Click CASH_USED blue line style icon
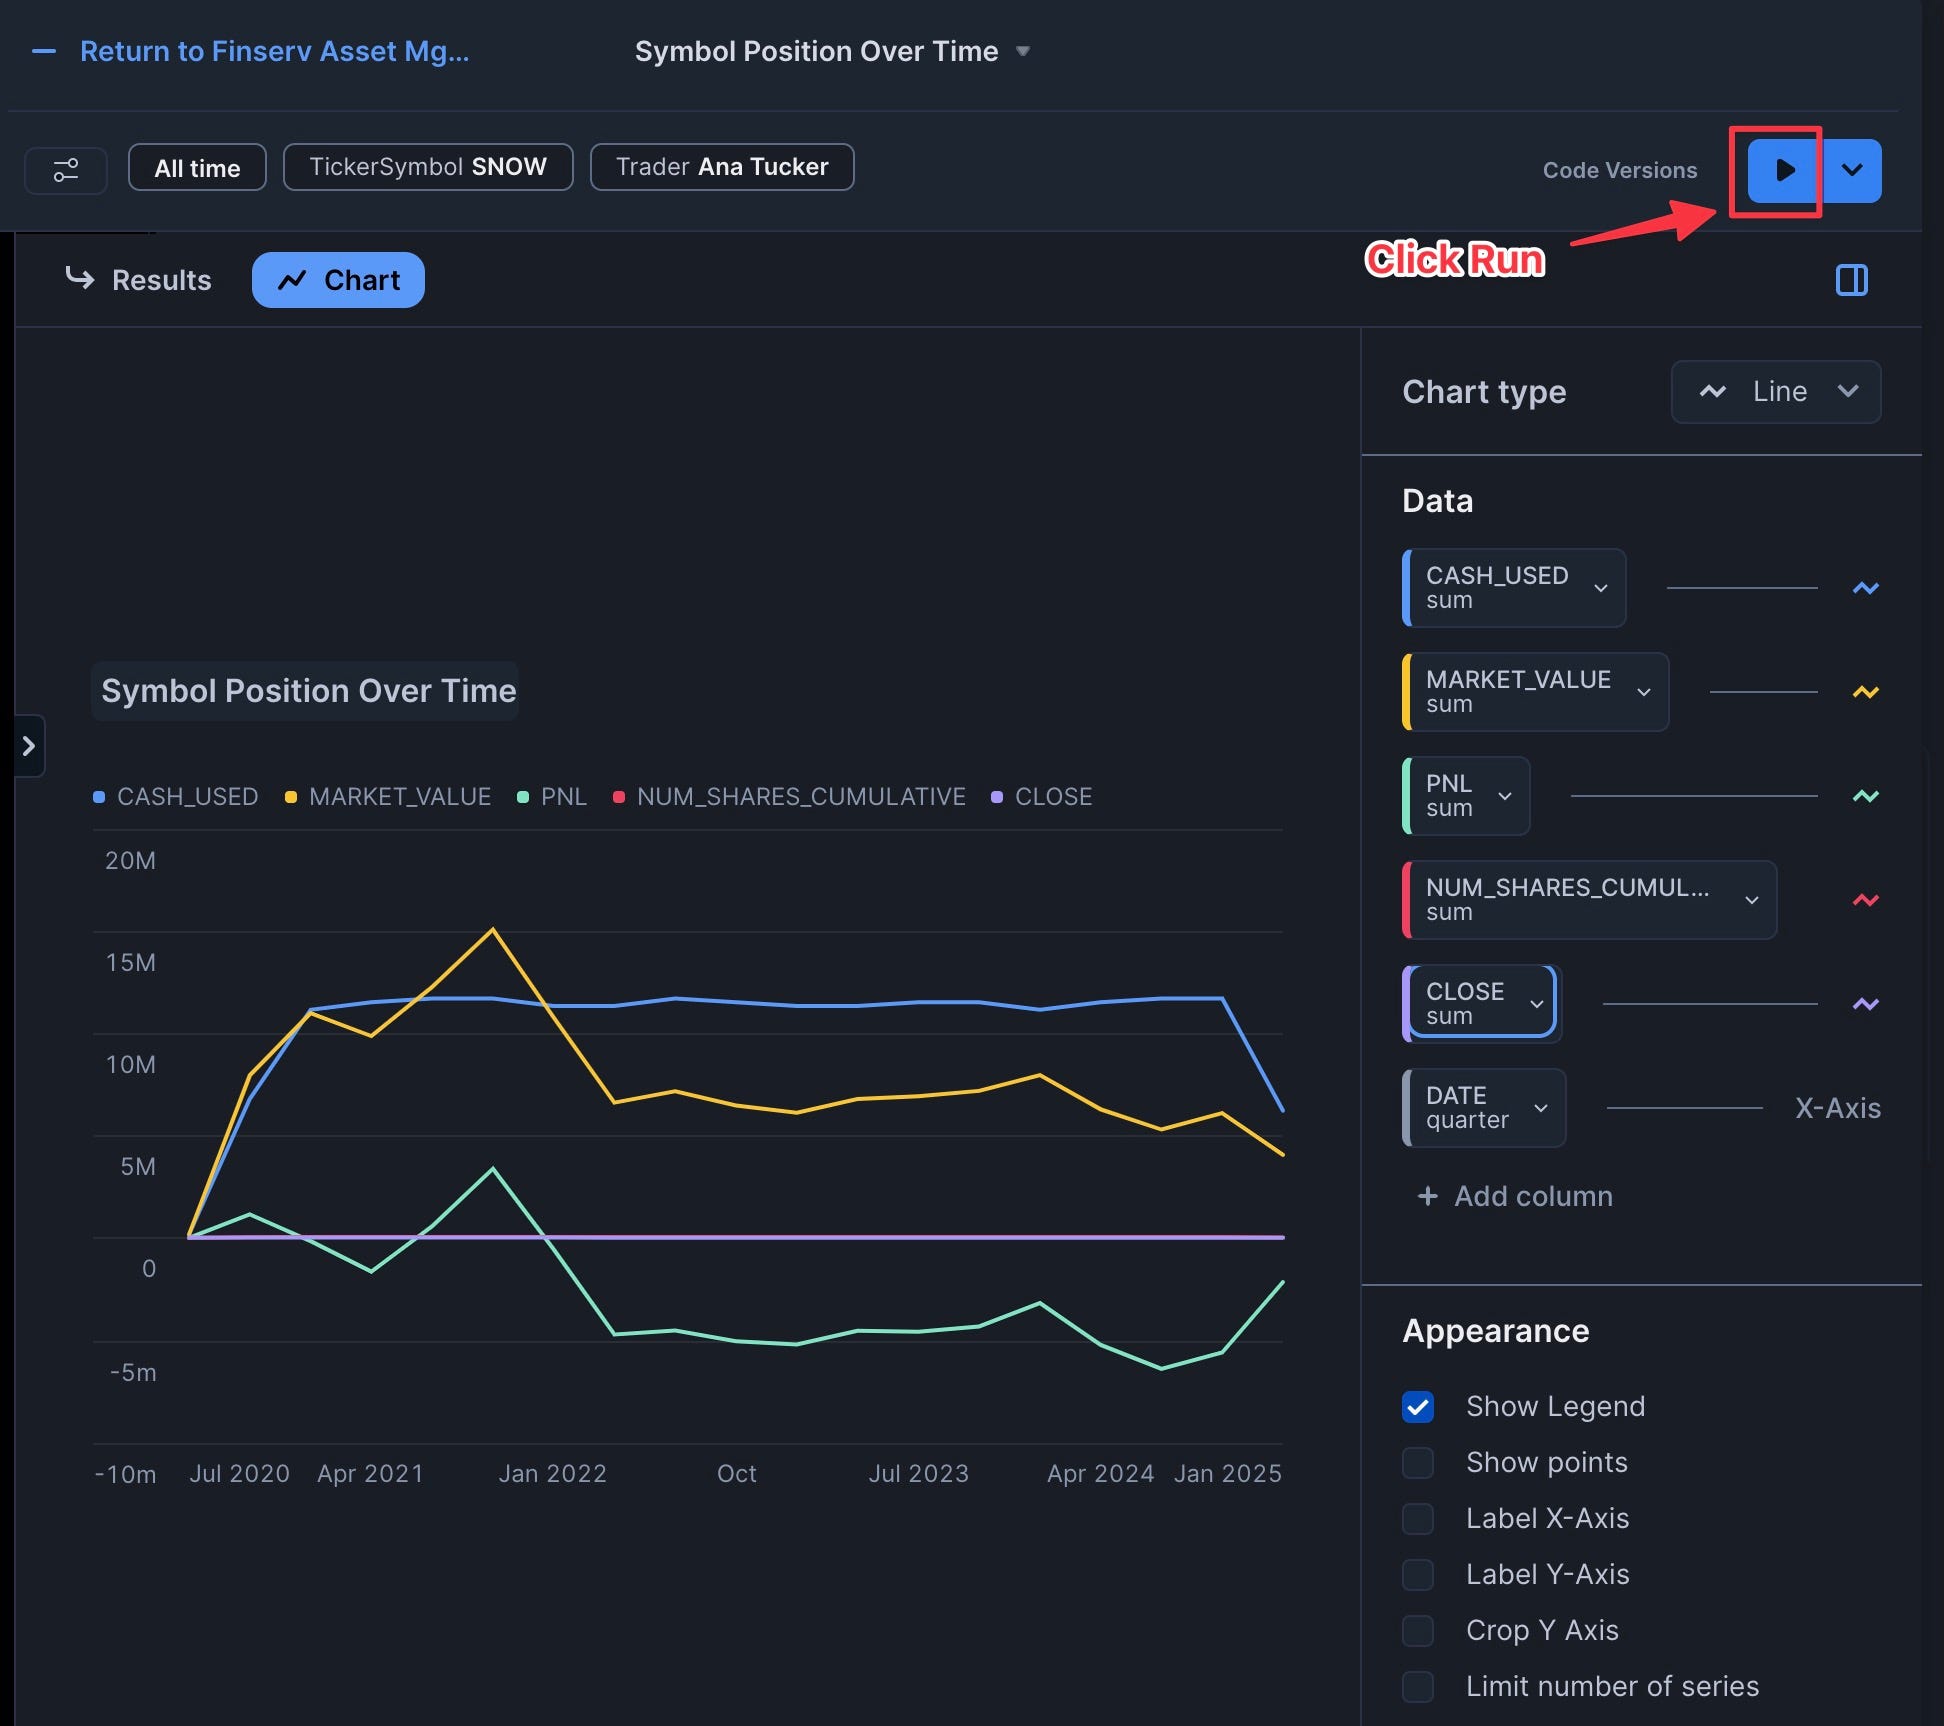 click(x=1865, y=588)
